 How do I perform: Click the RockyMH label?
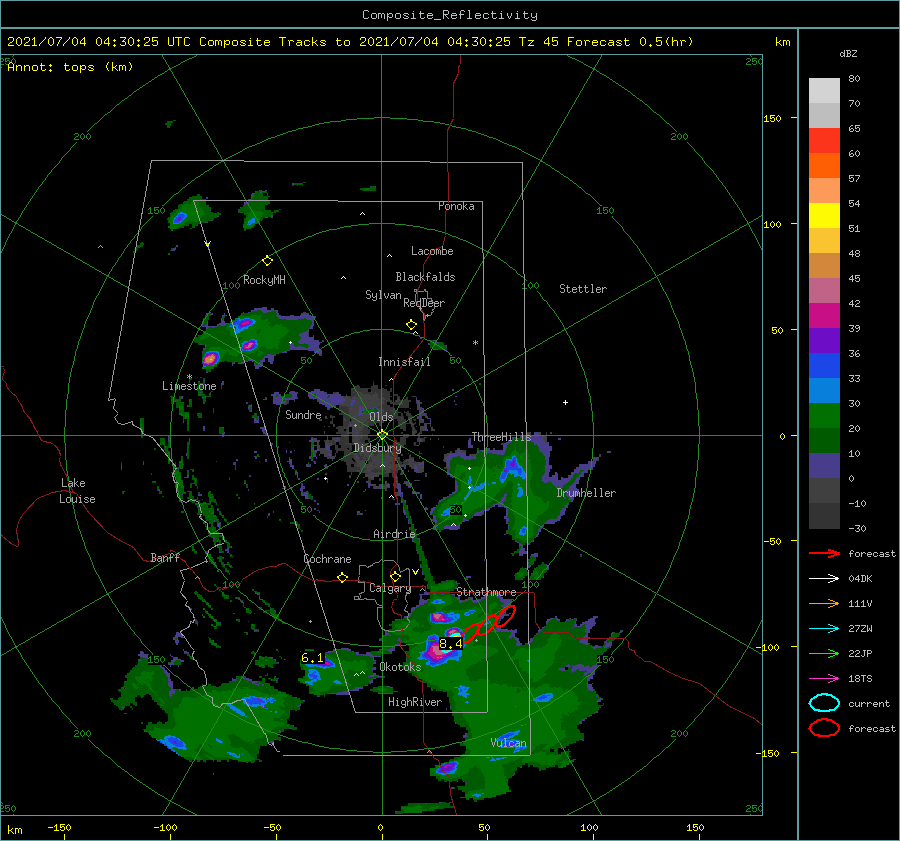[264, 280]
